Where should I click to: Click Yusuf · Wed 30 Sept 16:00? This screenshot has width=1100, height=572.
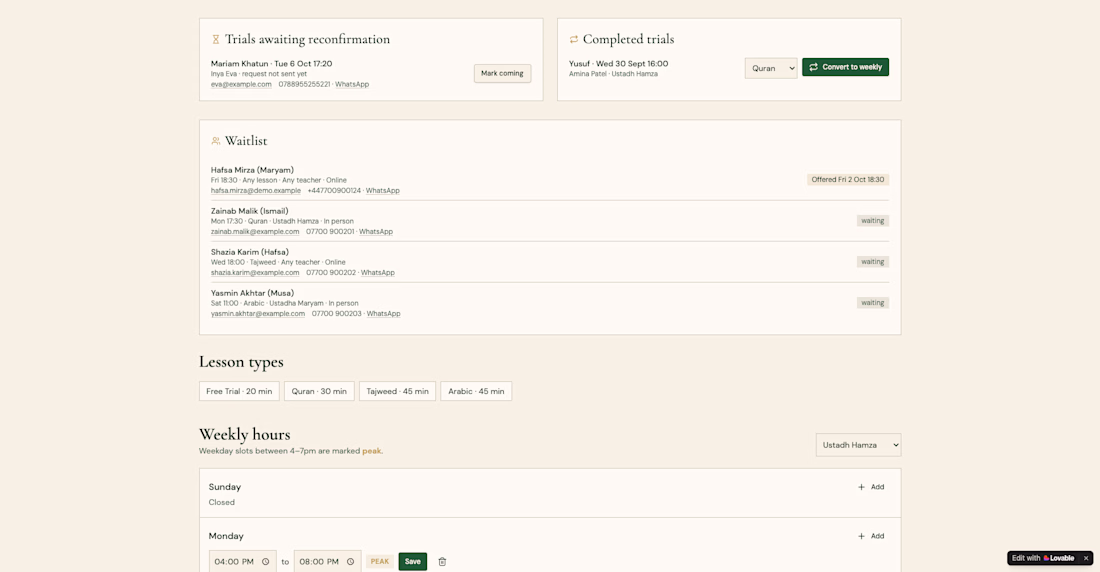tap(619, 64)
